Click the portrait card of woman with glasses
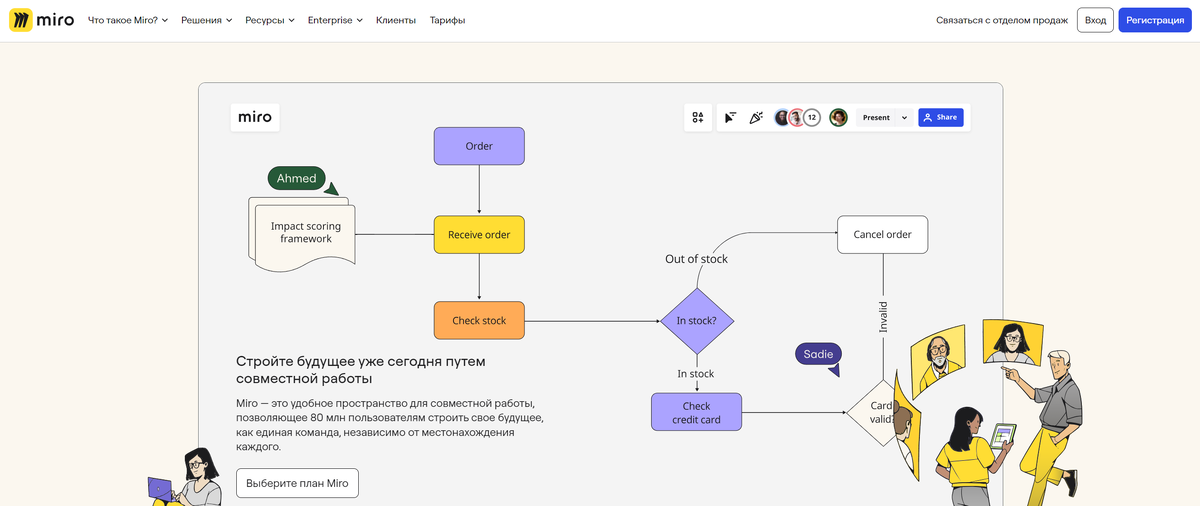Image resolution: width=1200 pixels, height=506 pixels. (1012, 342)
